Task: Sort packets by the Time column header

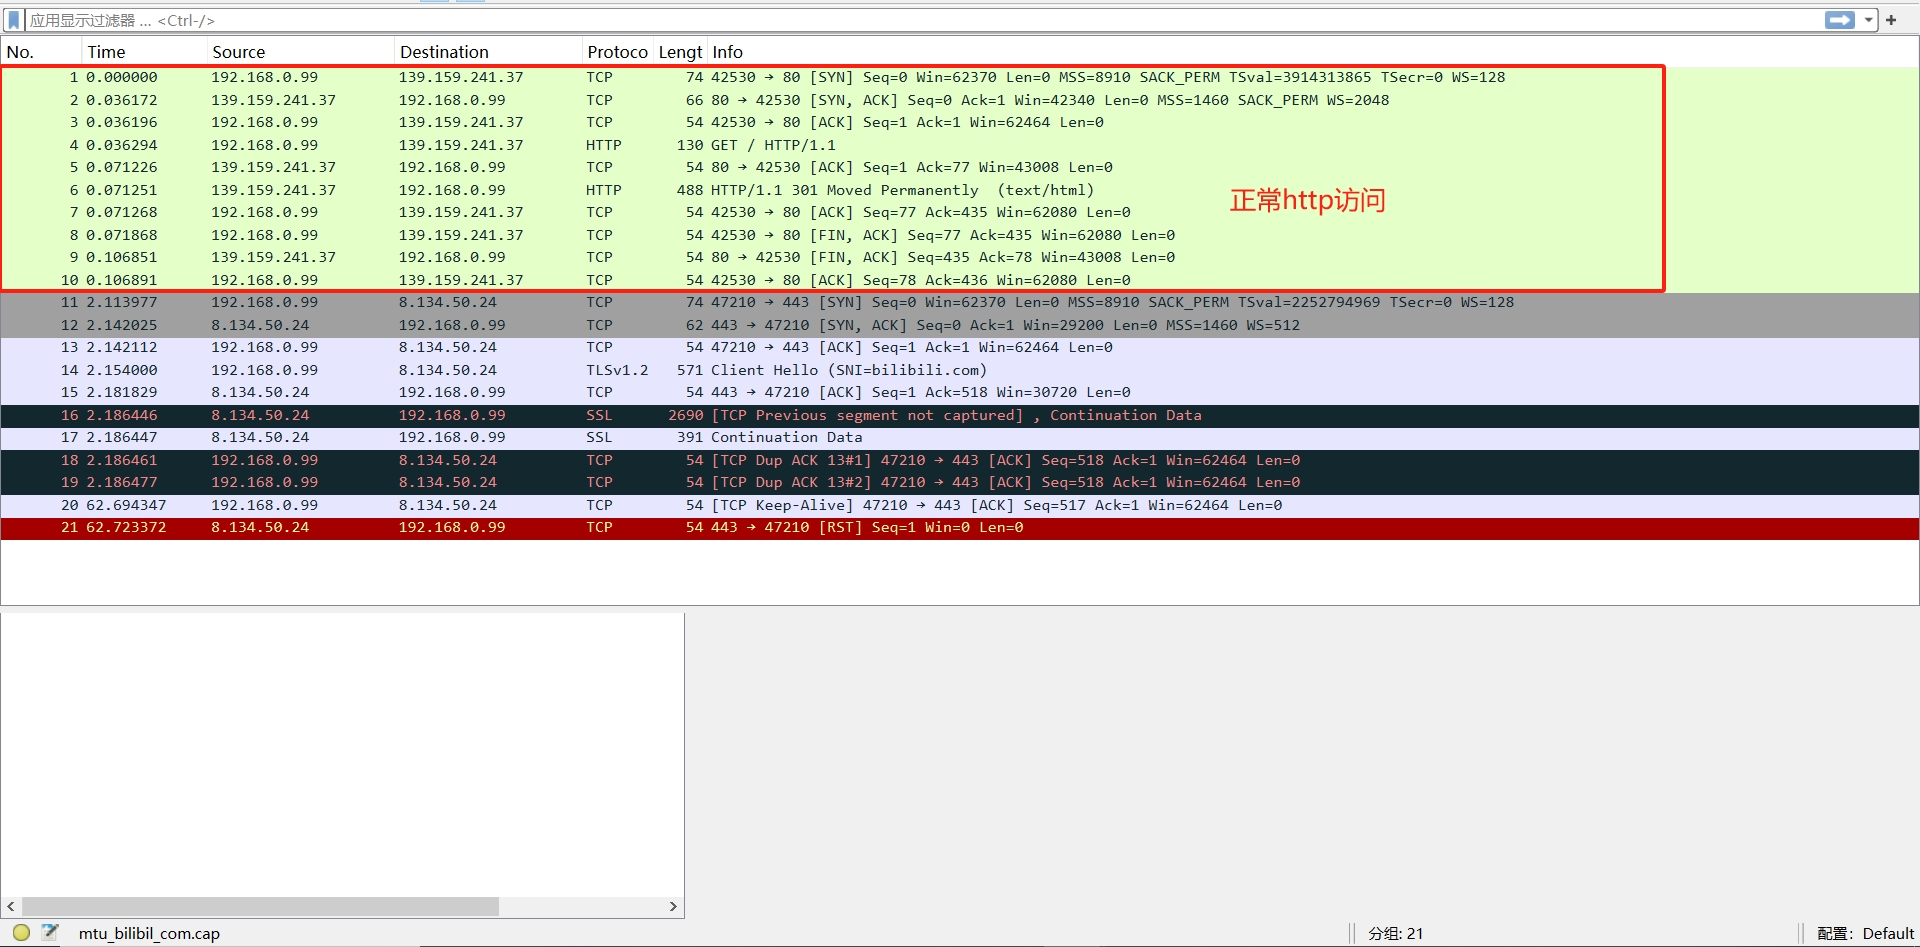Action: point(107,52)
